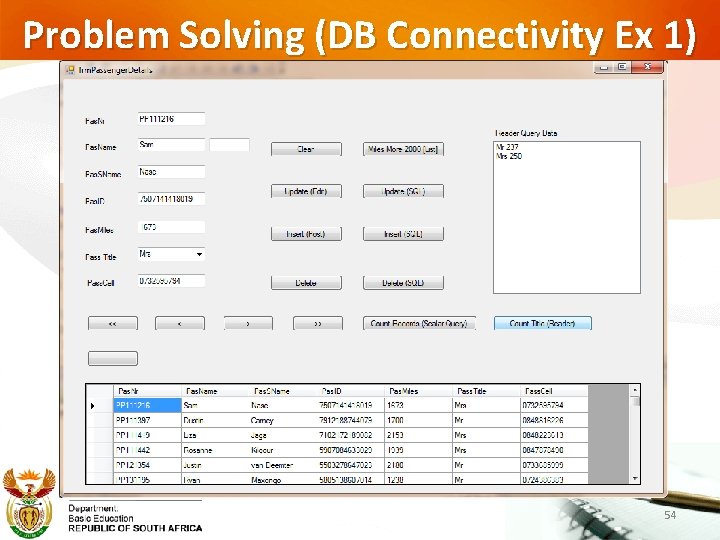The width and height of the screenshot is (720, 540).
Task: Click the van Deemter surname cell
Action: click(283, 465)
